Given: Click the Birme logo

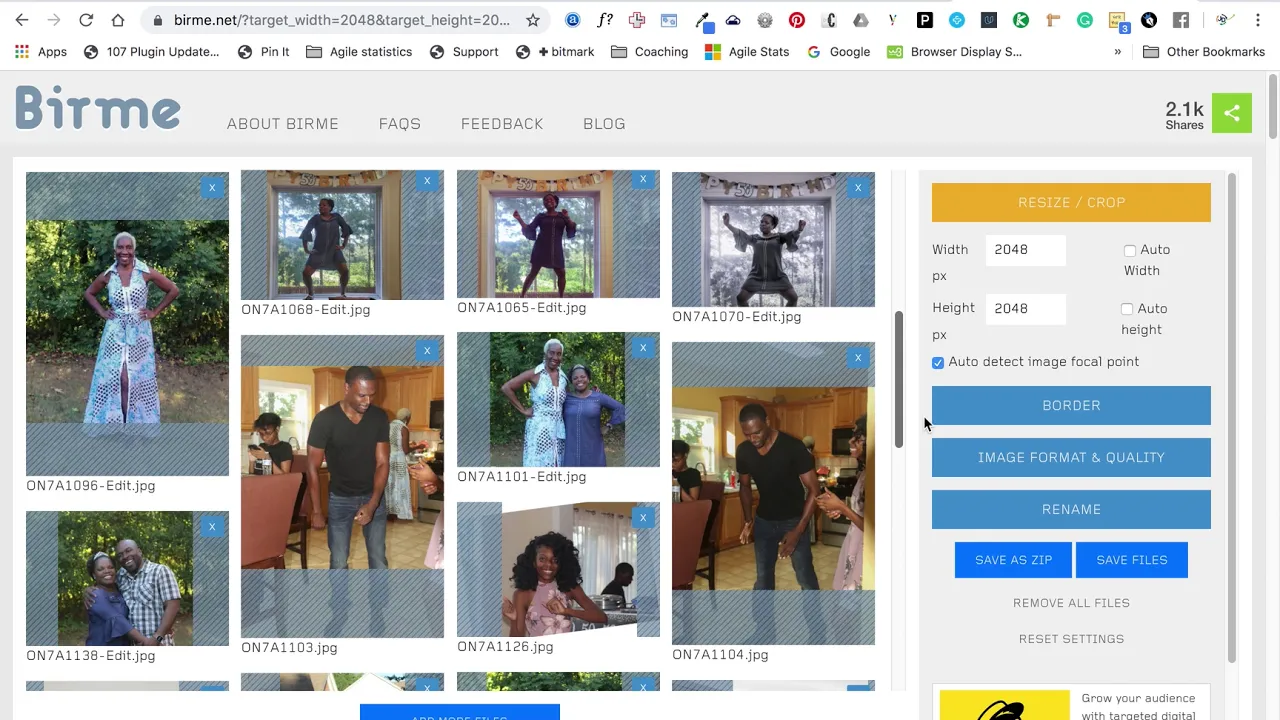Looking at the screenshot, I should (98, 109).
